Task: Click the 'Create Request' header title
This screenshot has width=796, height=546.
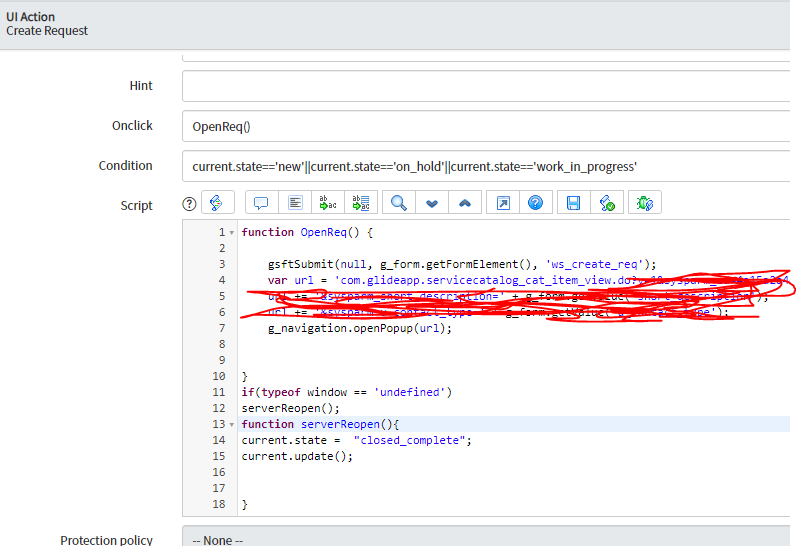Action: coord(47,31)
